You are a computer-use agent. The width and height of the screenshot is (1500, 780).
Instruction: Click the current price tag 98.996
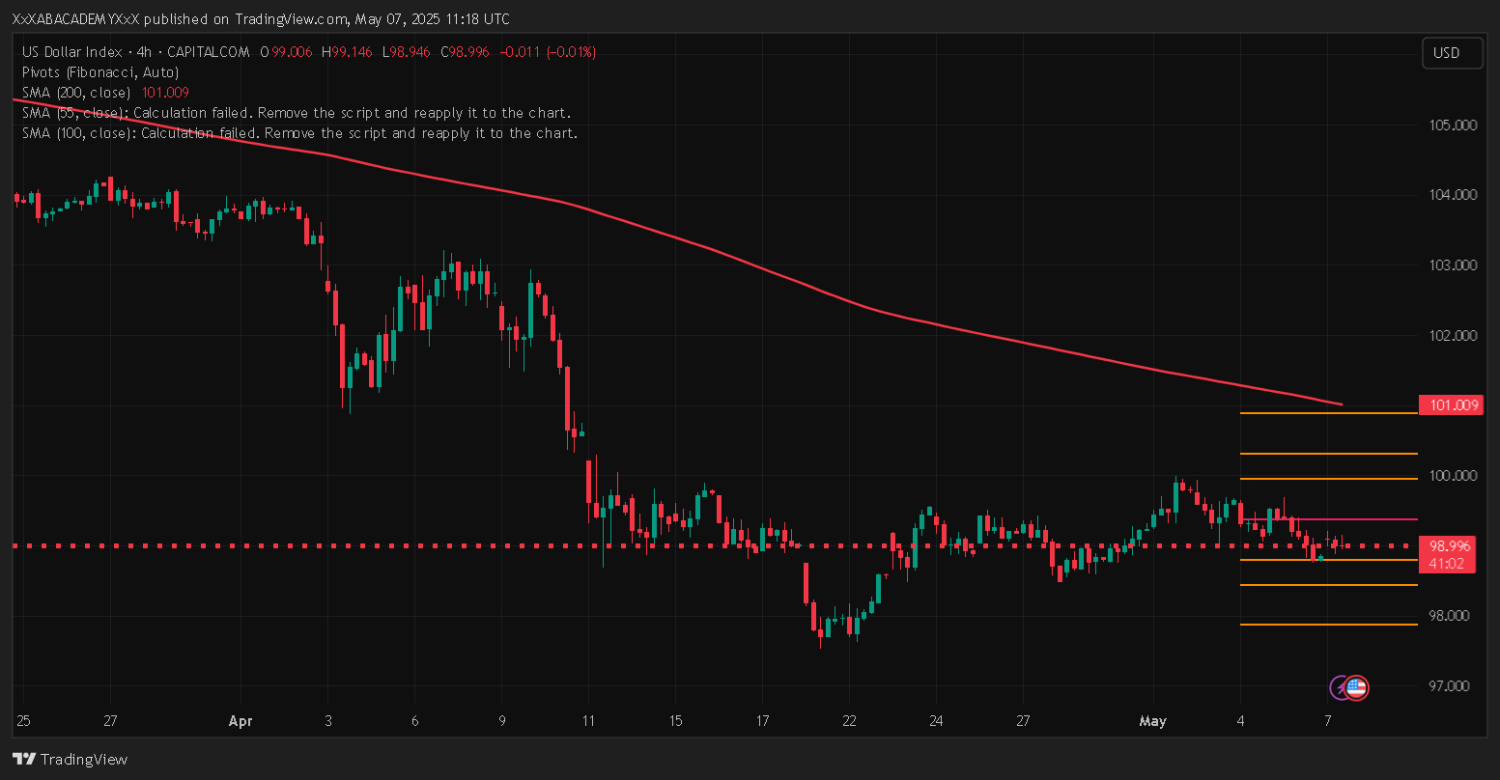pos(1450,546)
